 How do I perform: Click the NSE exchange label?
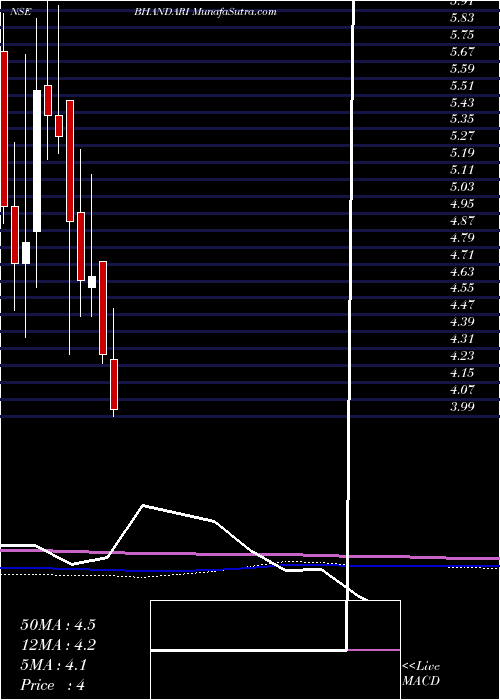click(x=22, y=12)
